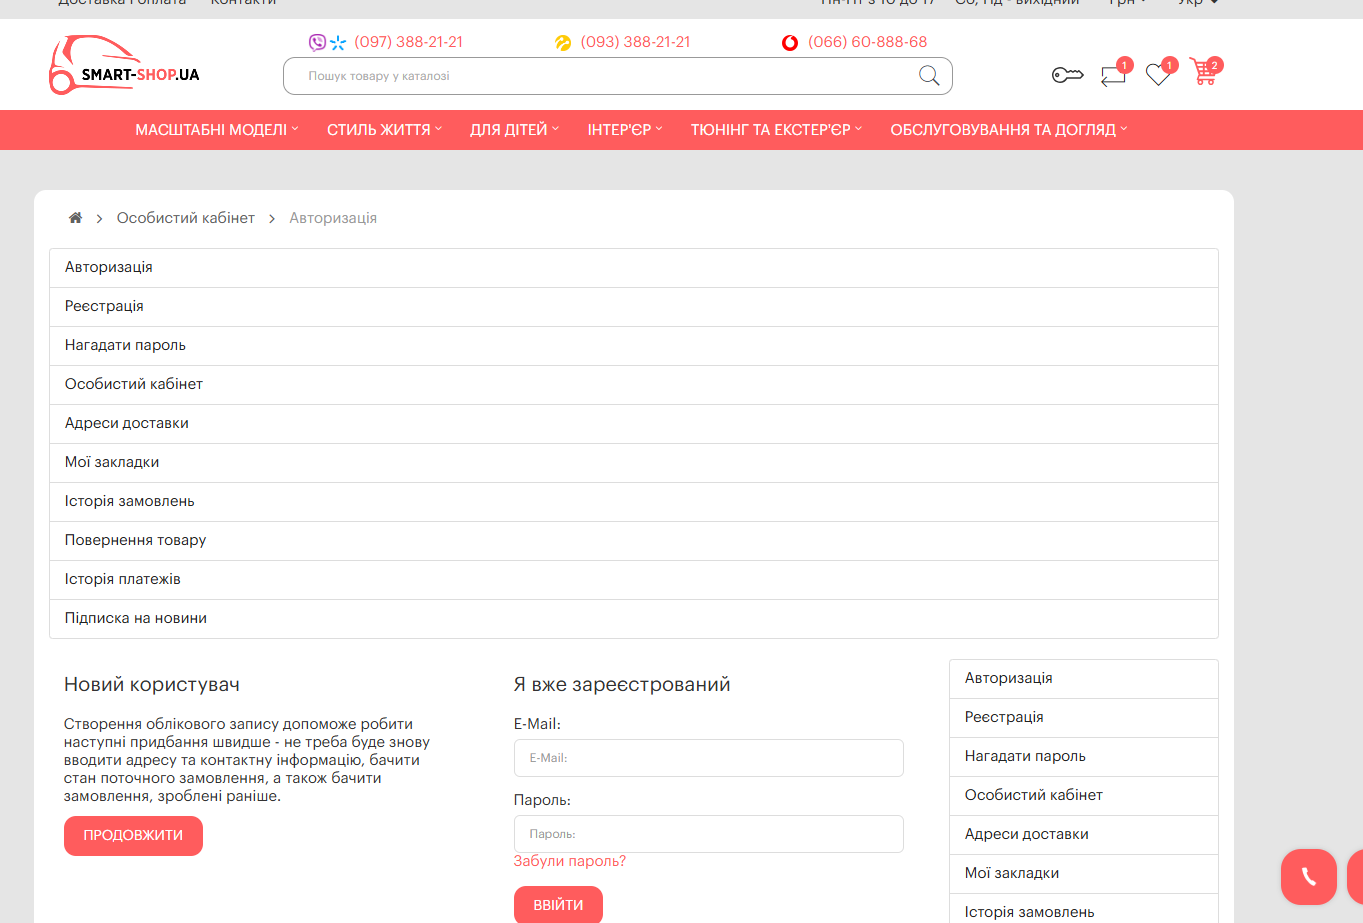Click the search magnifier icon
1363x923 pixels.
pos(928,76)
